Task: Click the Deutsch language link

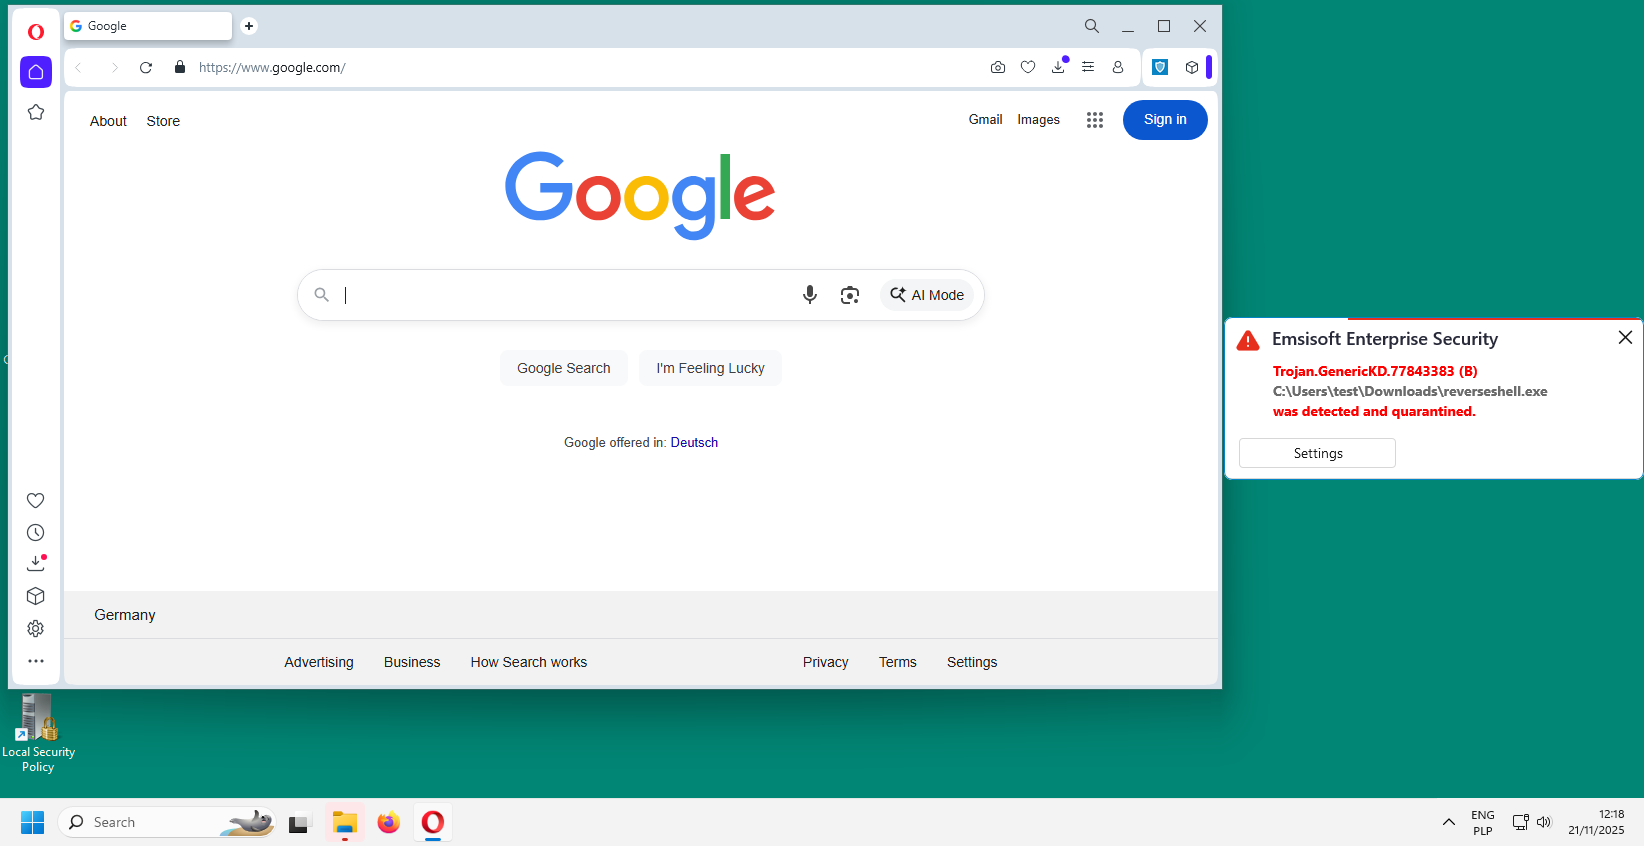Action: 694,442
